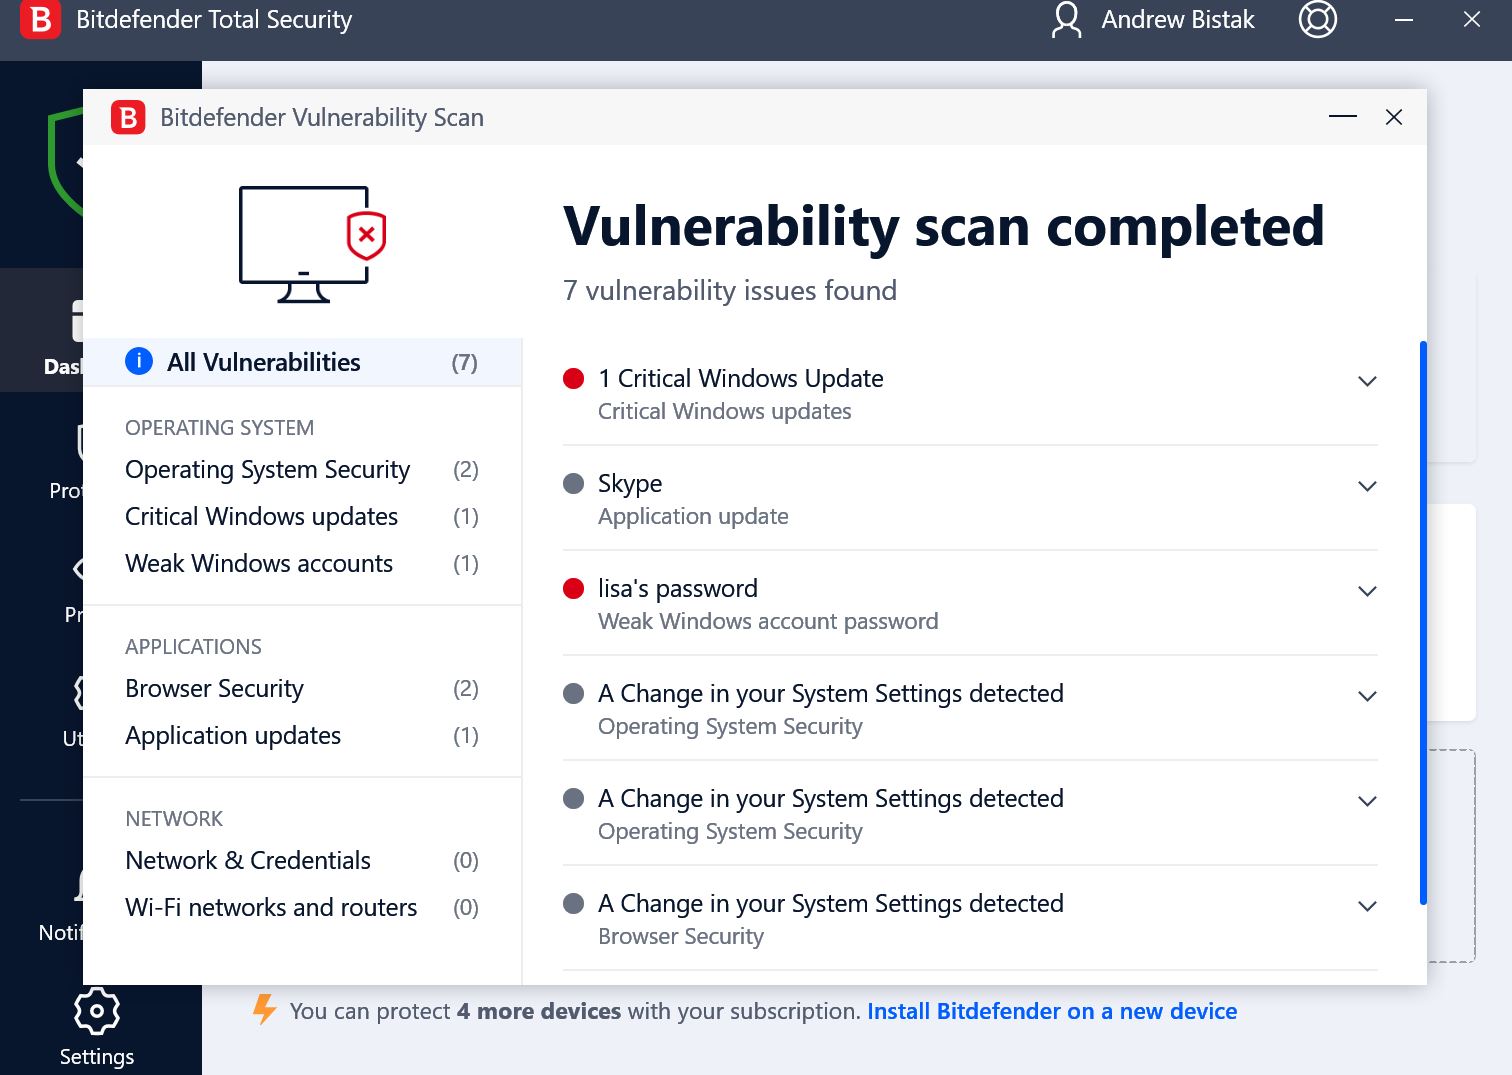Click the red dot beside lisa's password

574,588
